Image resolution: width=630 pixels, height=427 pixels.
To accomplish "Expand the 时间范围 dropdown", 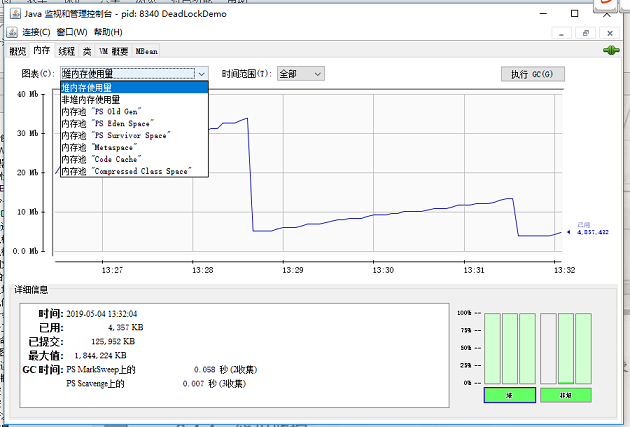I will [300, 74].
